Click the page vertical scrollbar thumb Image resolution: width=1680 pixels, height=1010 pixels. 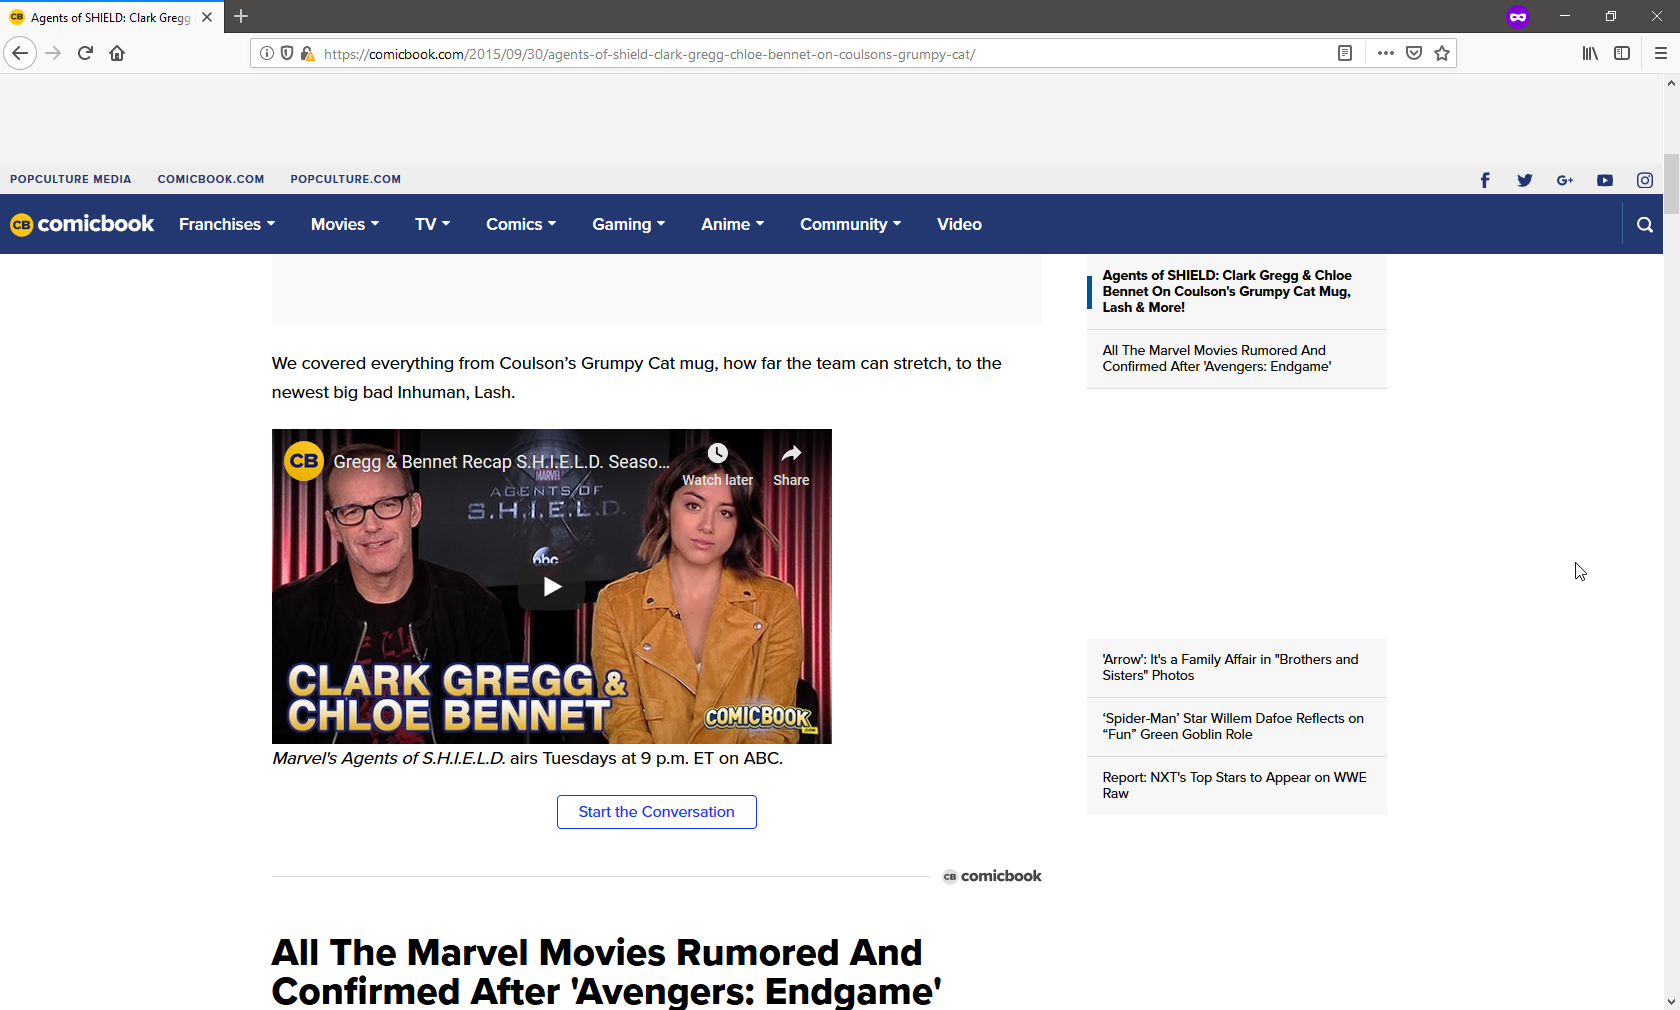point(1671,184)
